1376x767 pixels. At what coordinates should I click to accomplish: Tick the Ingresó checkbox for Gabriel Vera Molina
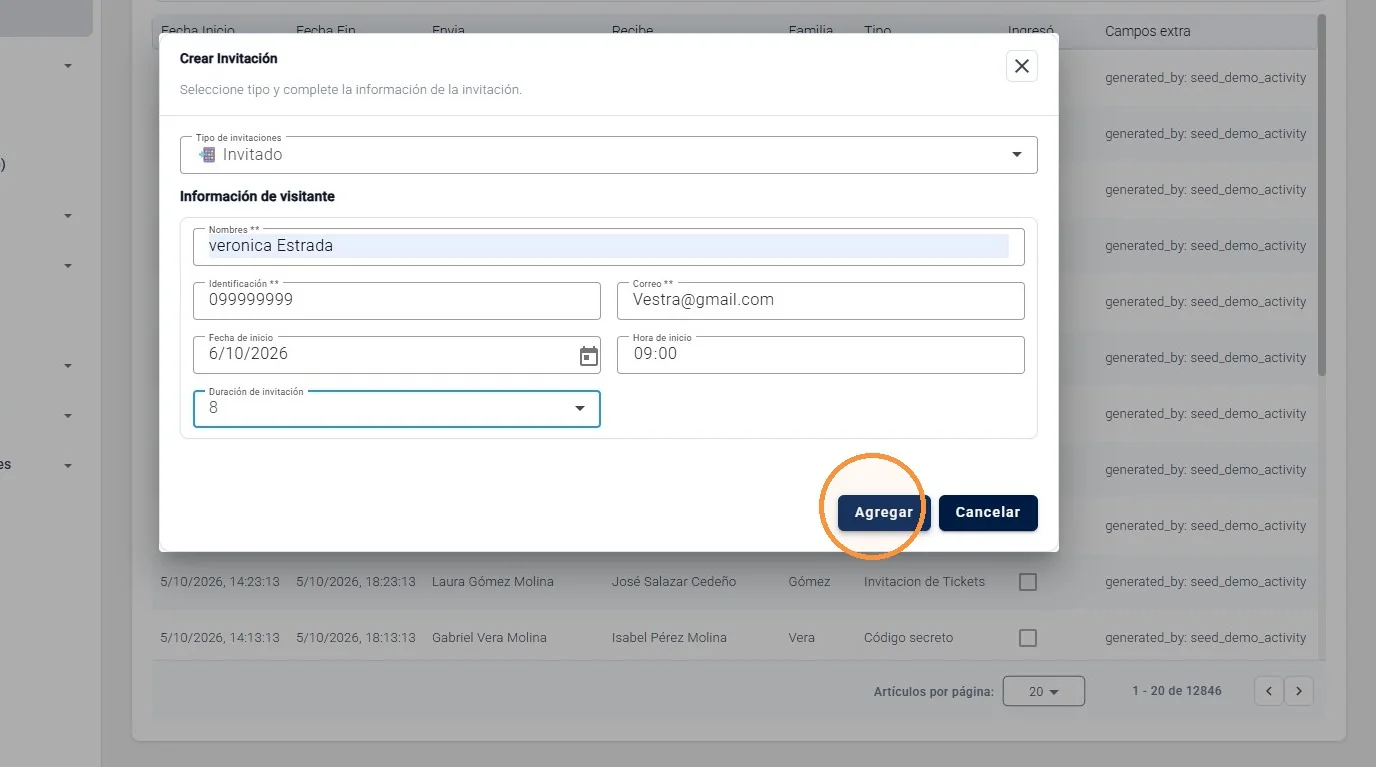click(1027, 638)
